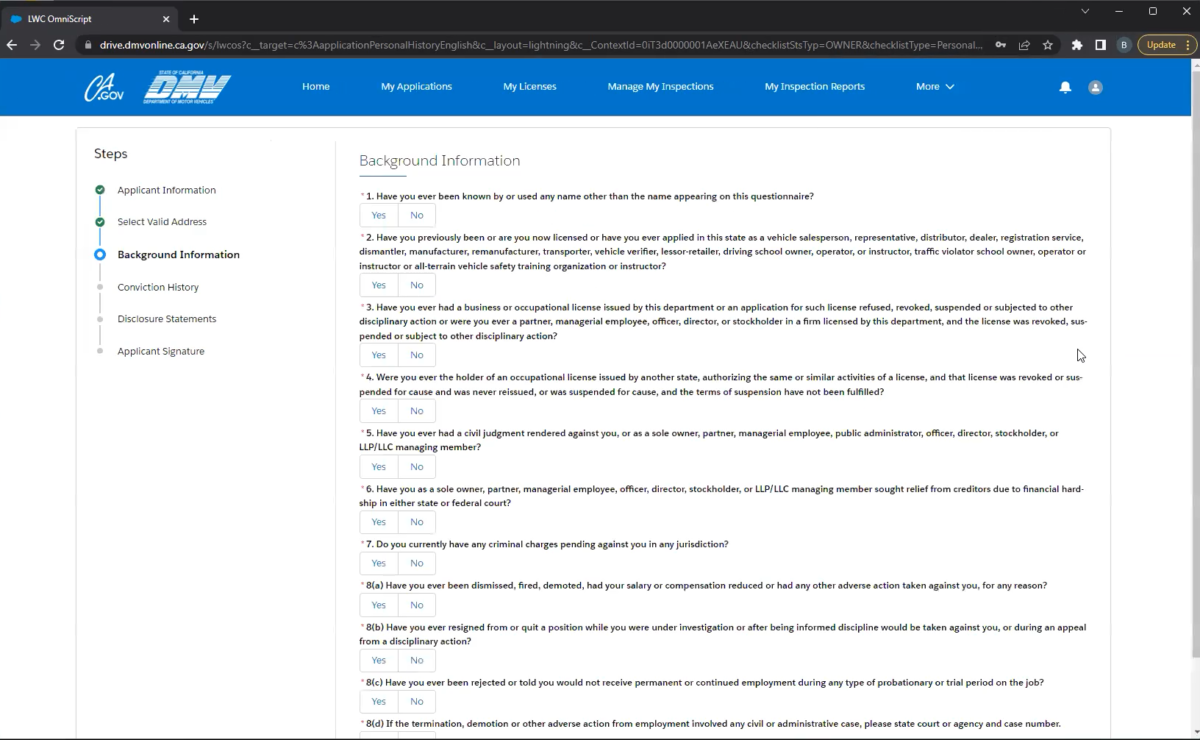The image size is (1200, 740).
Task: Open the Select Valid Address step
Action: (162, 222)
